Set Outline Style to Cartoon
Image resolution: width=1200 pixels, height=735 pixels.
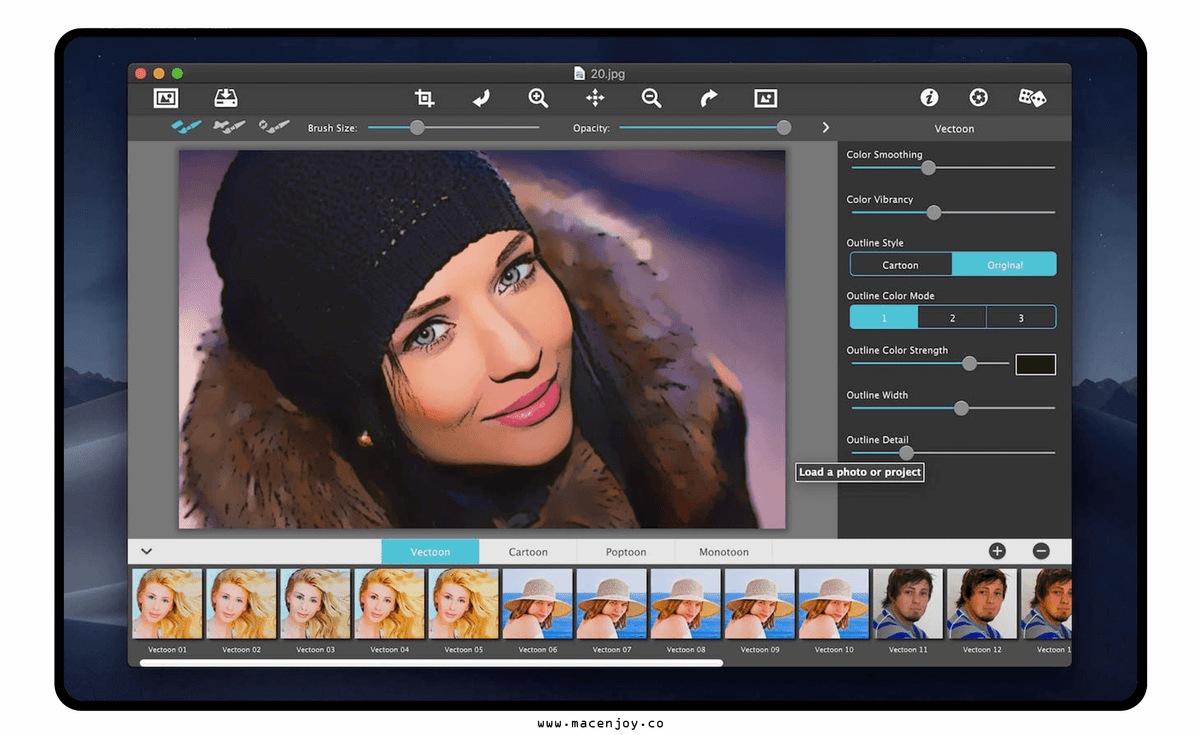pyautogui.click(x=901, y=265)
